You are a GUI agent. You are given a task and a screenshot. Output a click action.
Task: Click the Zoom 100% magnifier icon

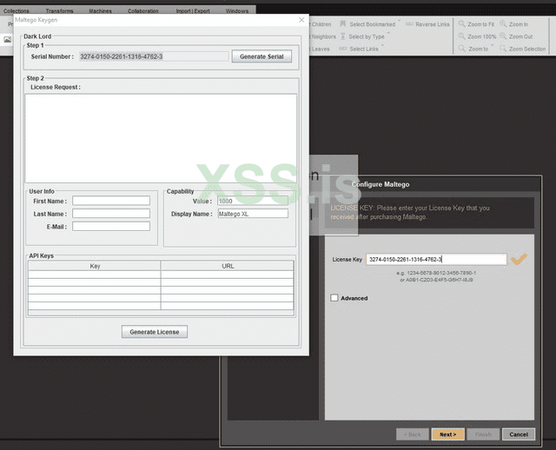[x=462, y=36]
